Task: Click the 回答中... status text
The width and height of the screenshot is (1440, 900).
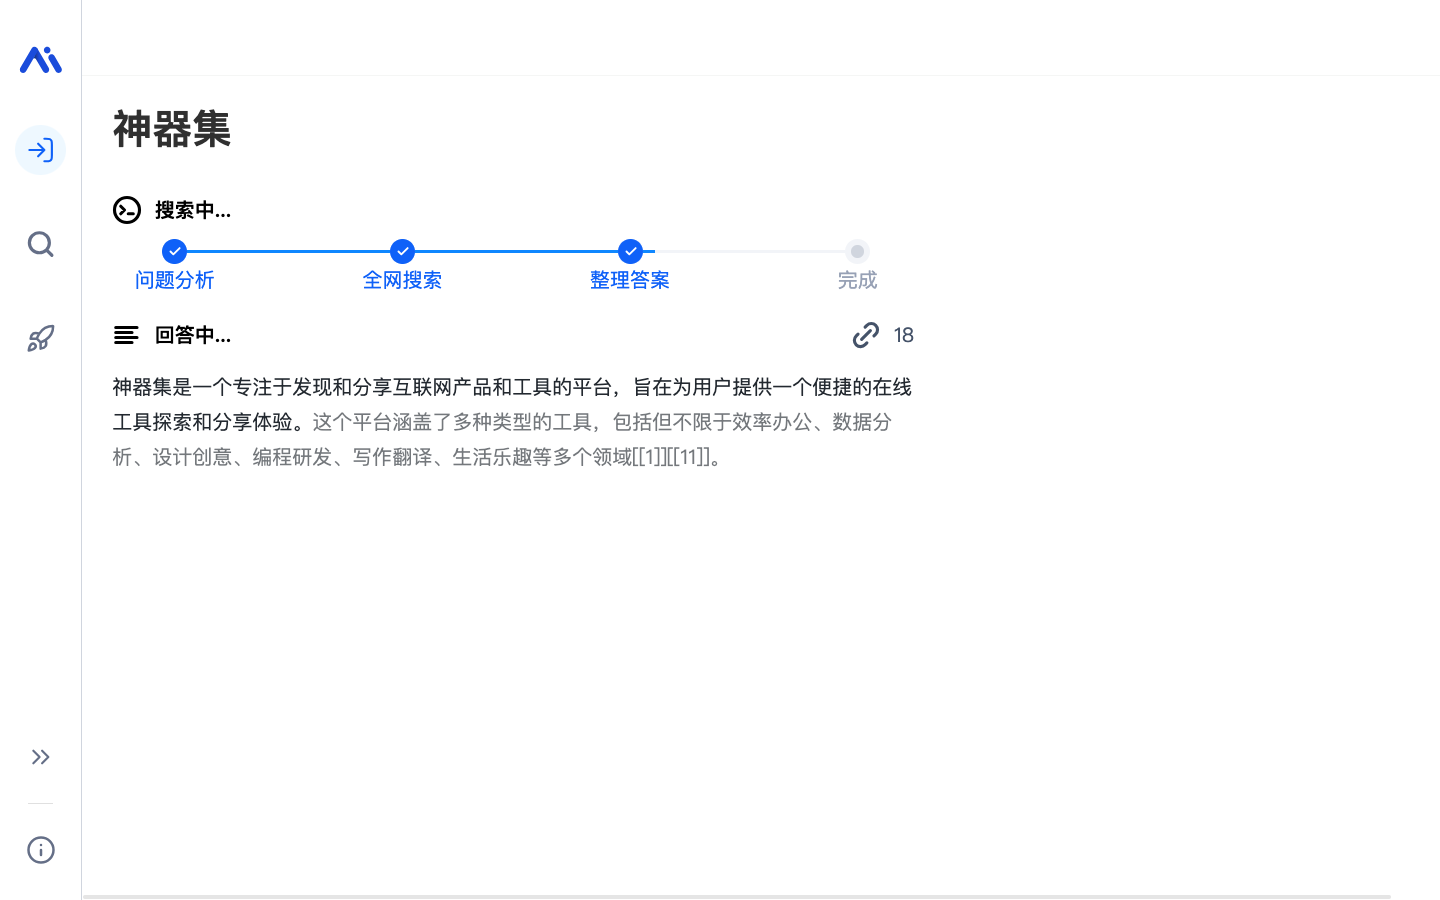Action: pos(193,335)
